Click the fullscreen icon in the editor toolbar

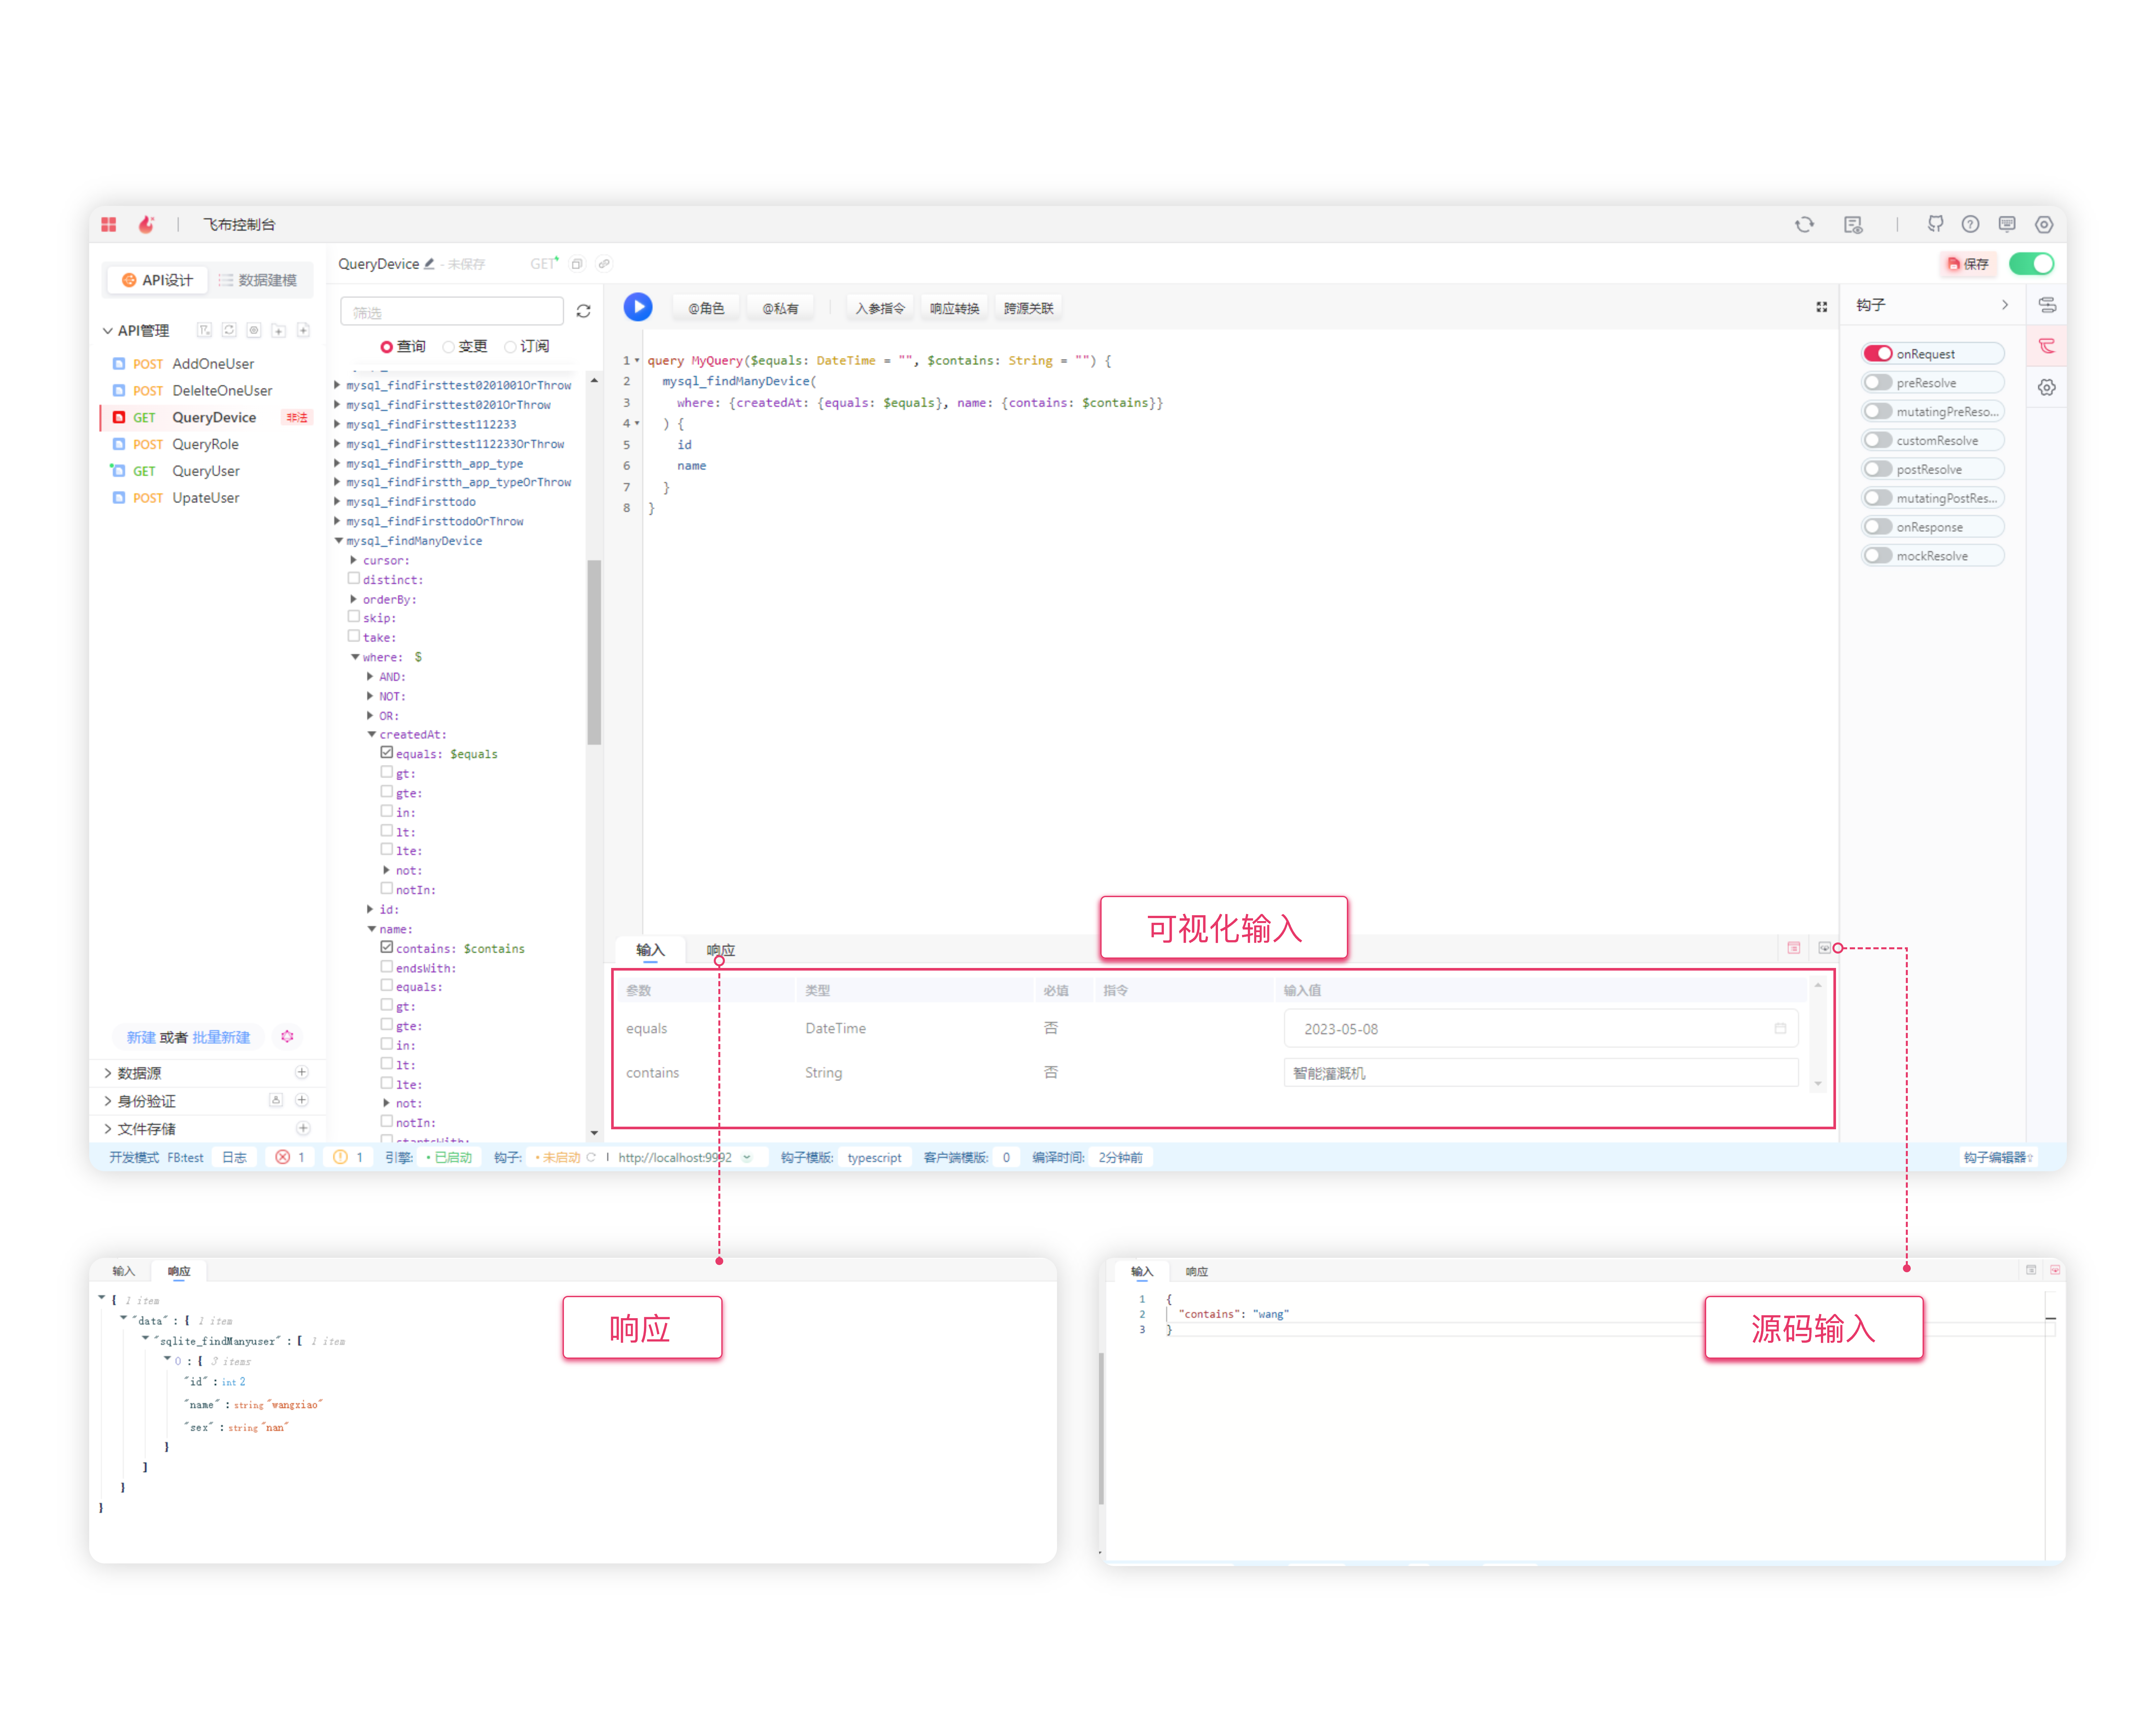tap(1822, 307)
